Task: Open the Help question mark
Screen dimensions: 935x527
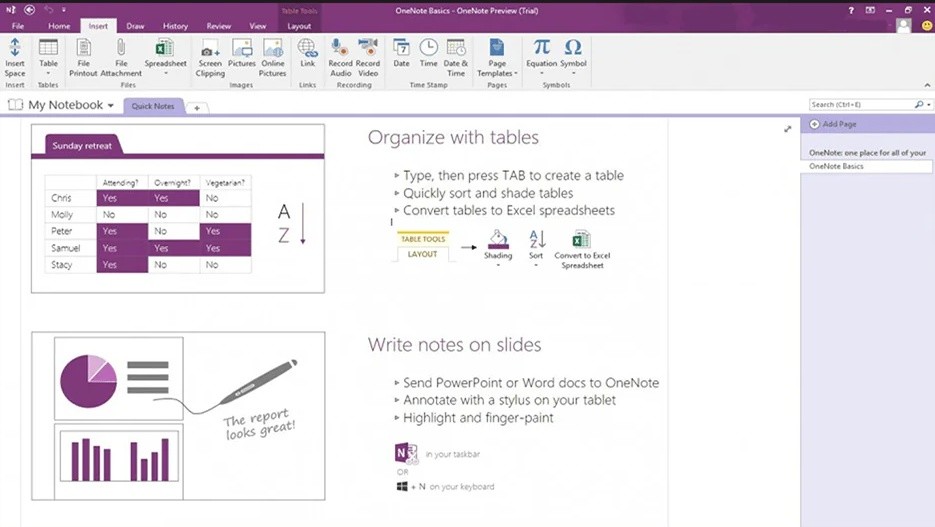Action: point(851,10)
